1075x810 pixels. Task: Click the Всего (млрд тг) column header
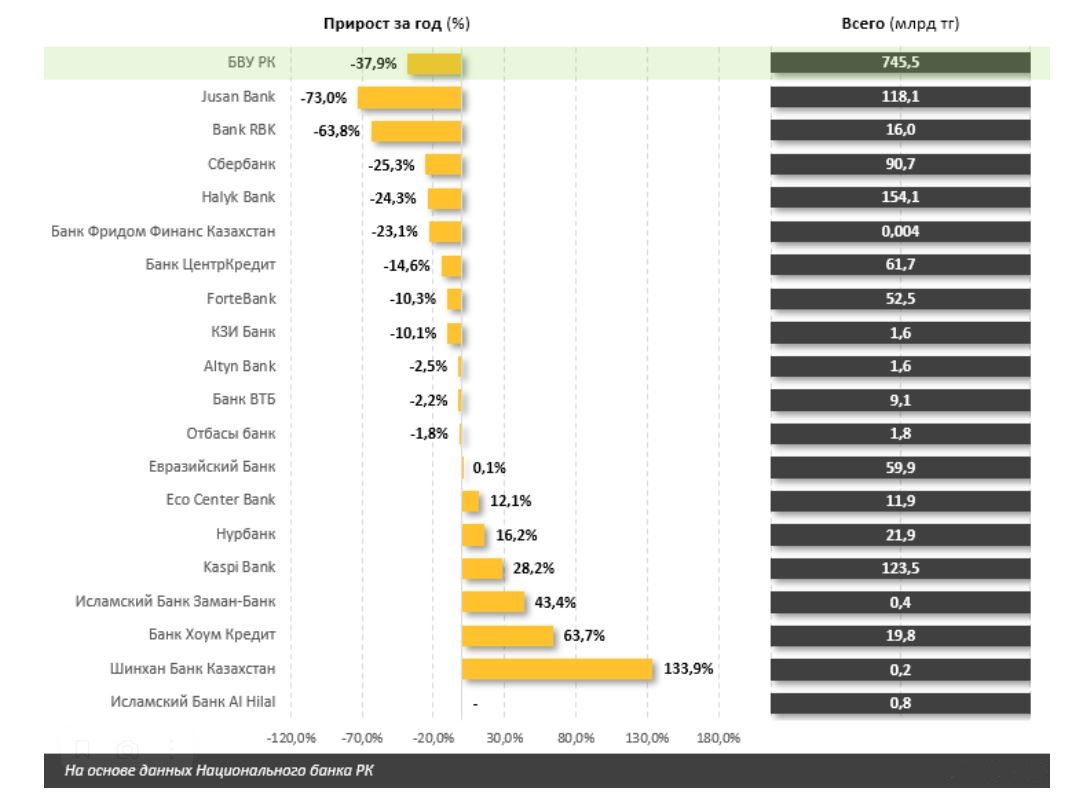point(901,25)
